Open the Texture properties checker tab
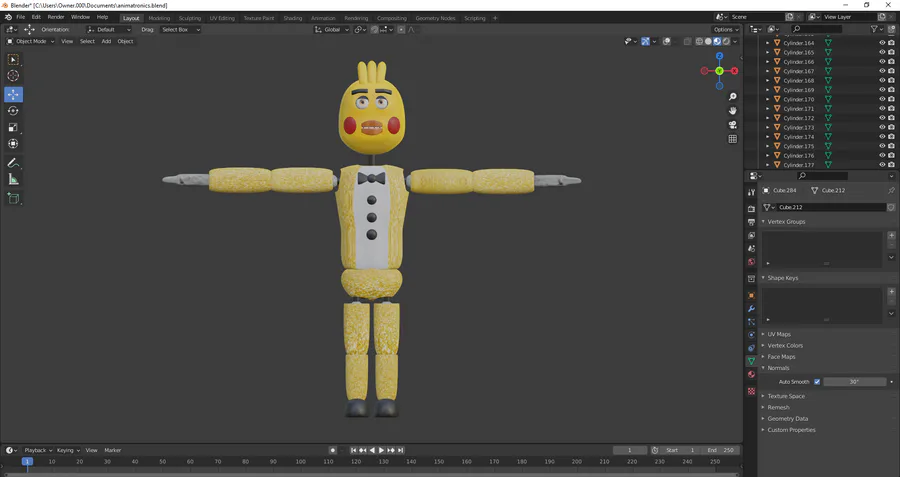This screenshot has height=477, width=900. click(751, 391)
